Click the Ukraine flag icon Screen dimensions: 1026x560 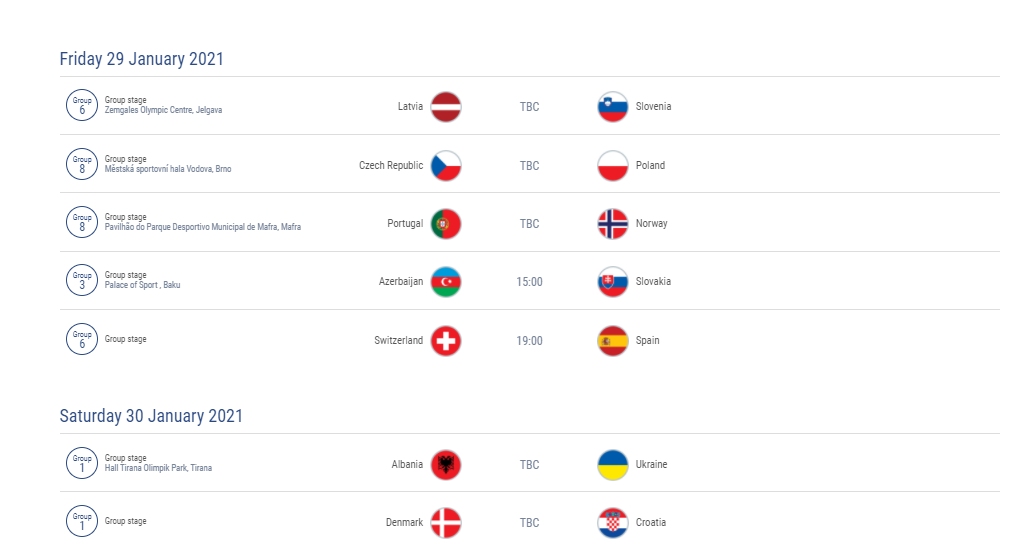pos(612,464)
